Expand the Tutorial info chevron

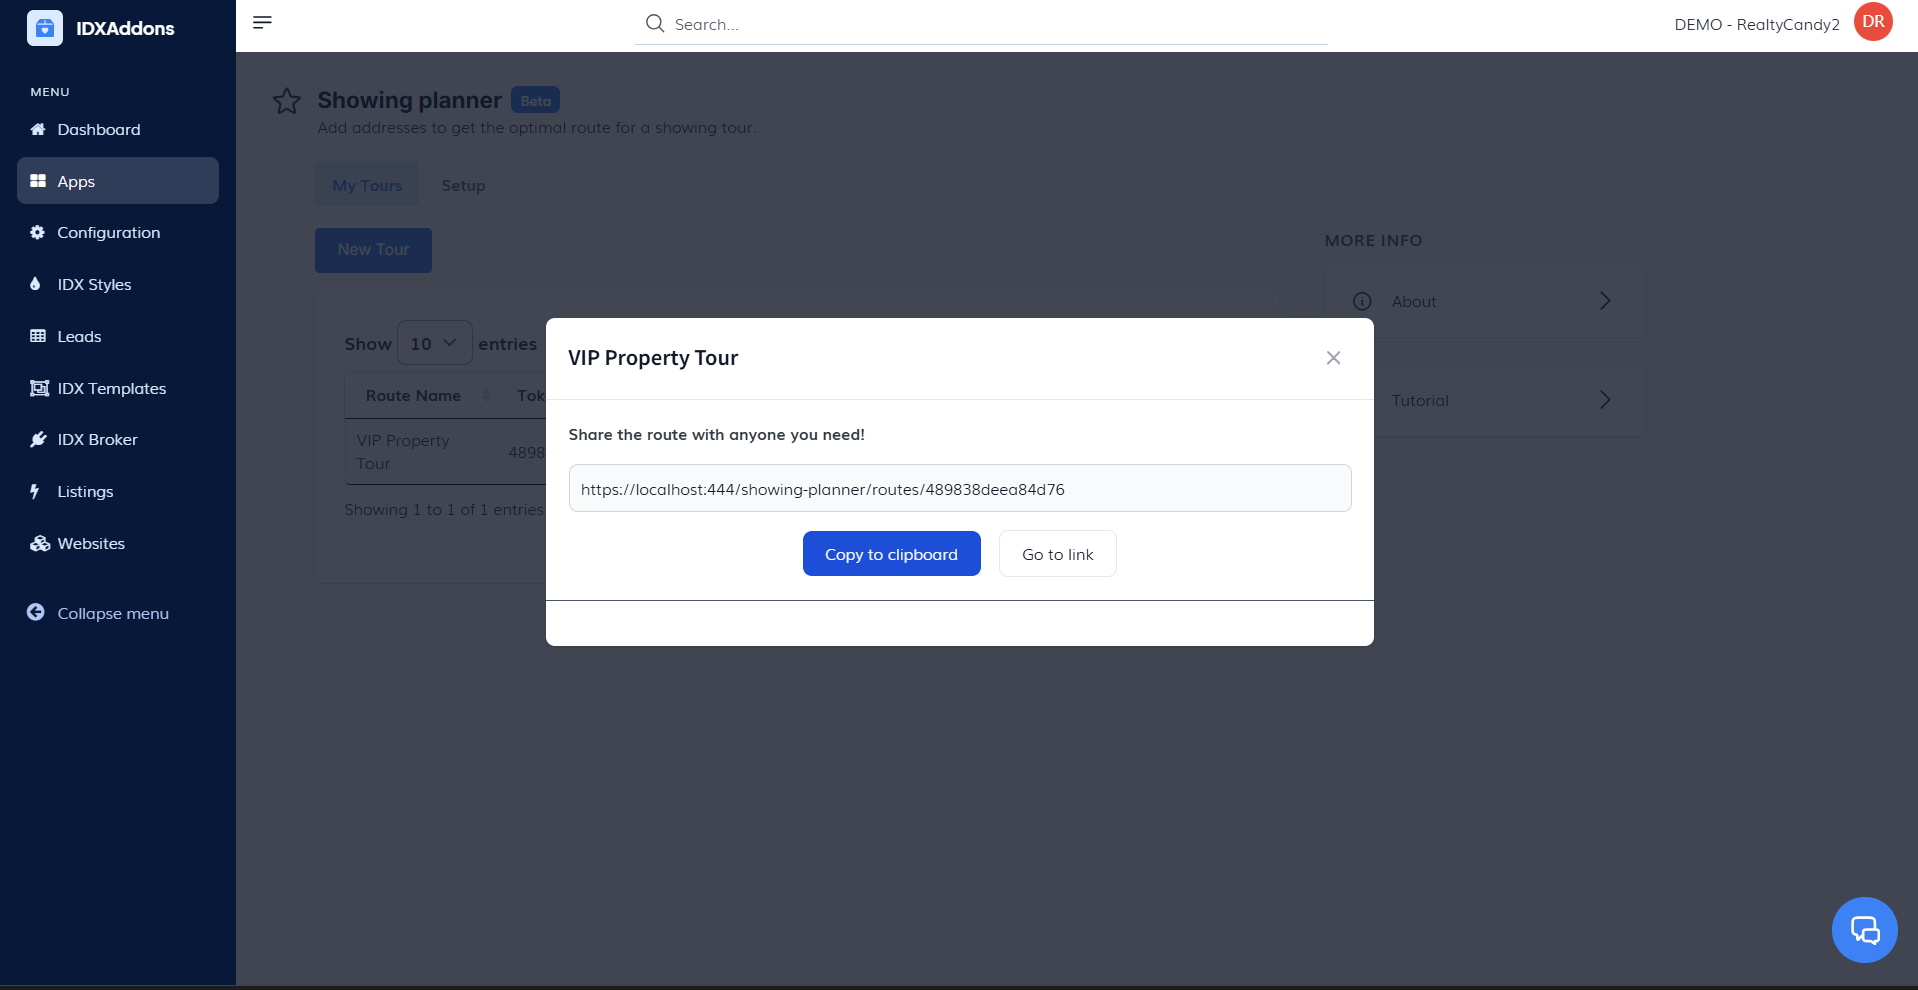click(x=1604, y=400)
